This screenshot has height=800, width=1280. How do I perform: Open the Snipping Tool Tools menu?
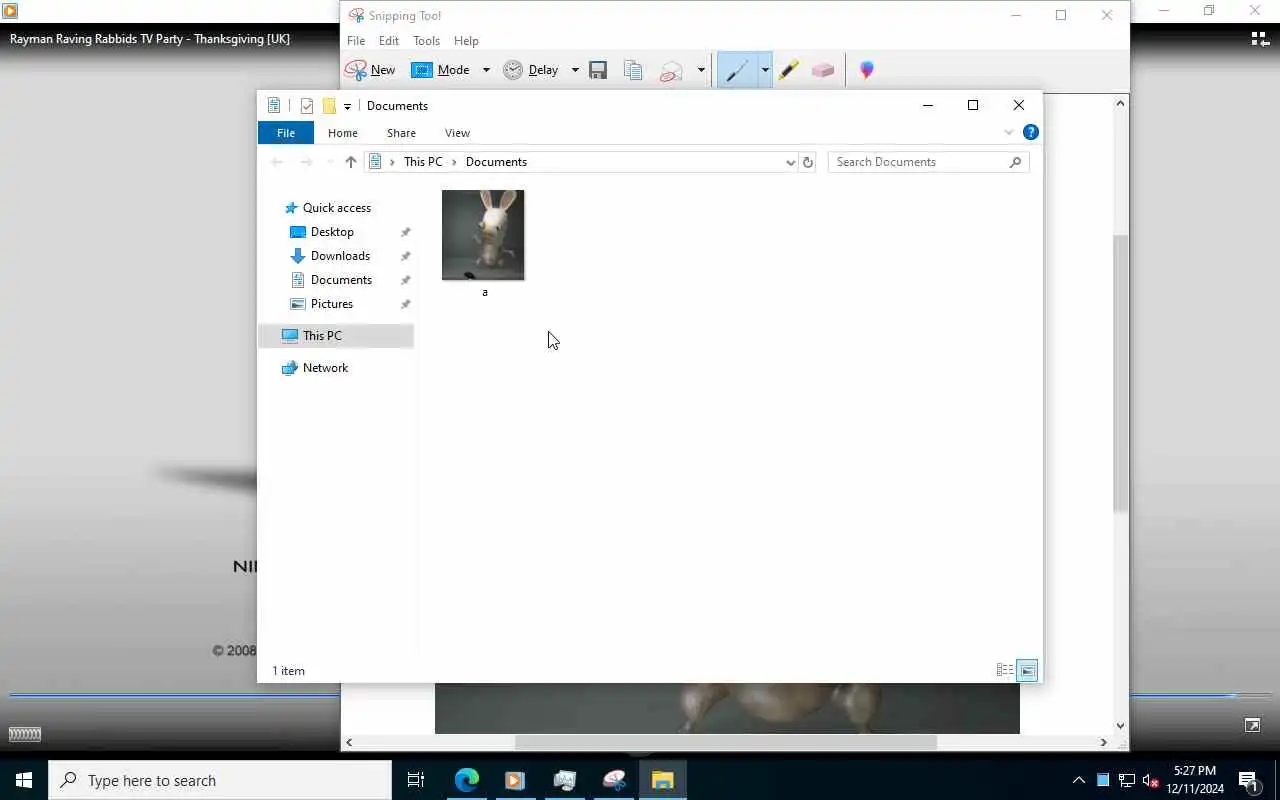426,41
